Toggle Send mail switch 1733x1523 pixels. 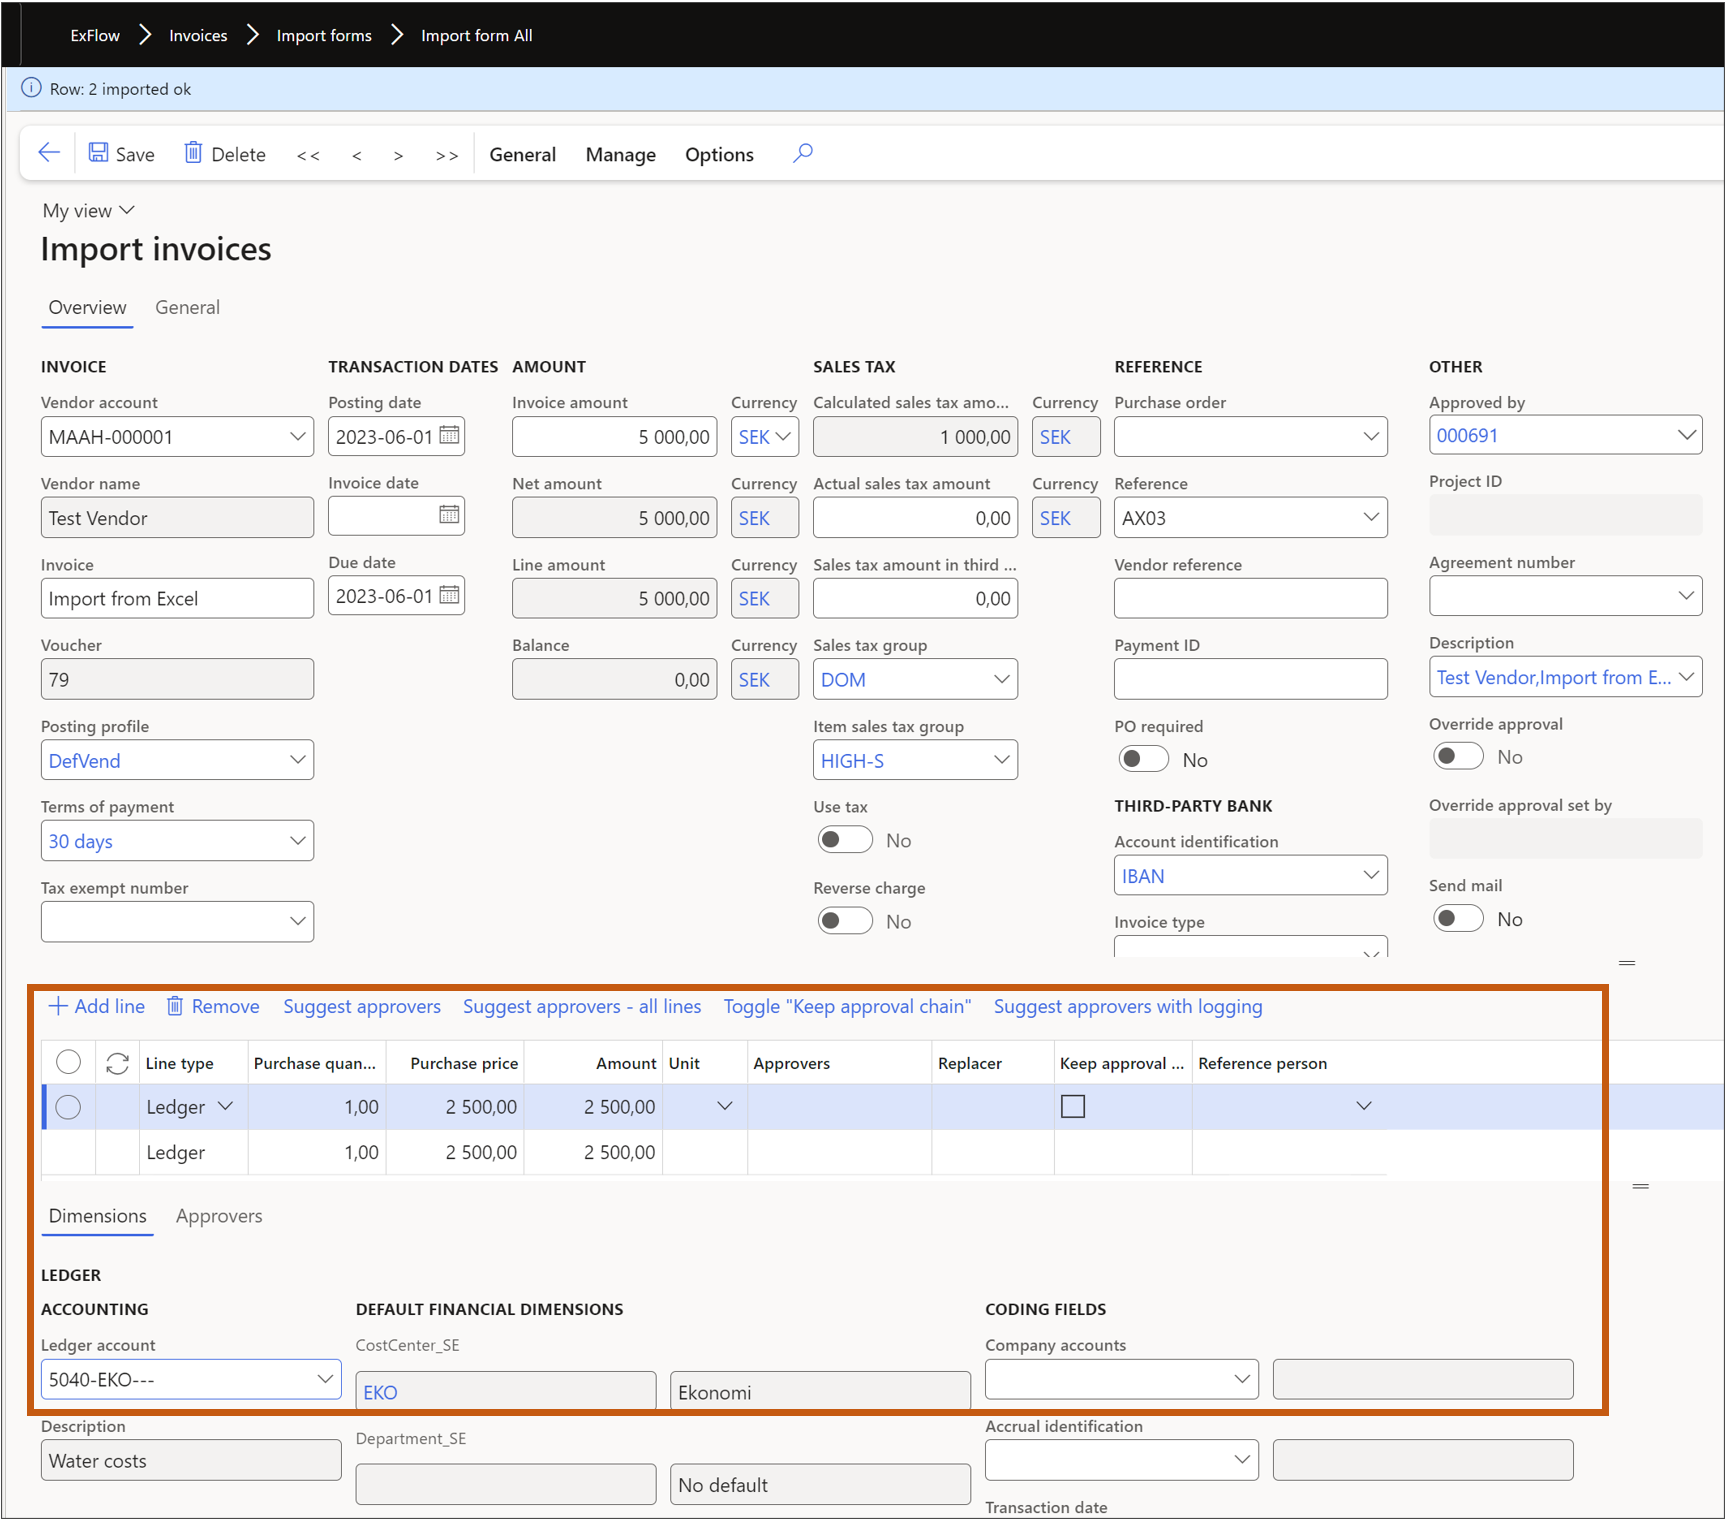pos(1457,918)
